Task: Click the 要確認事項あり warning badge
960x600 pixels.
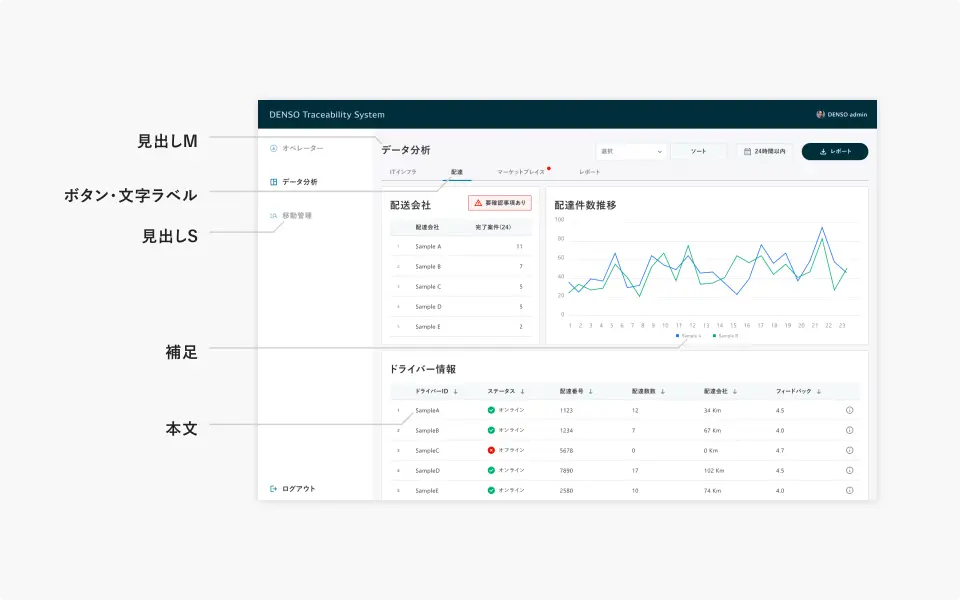Action: [499, 202]
